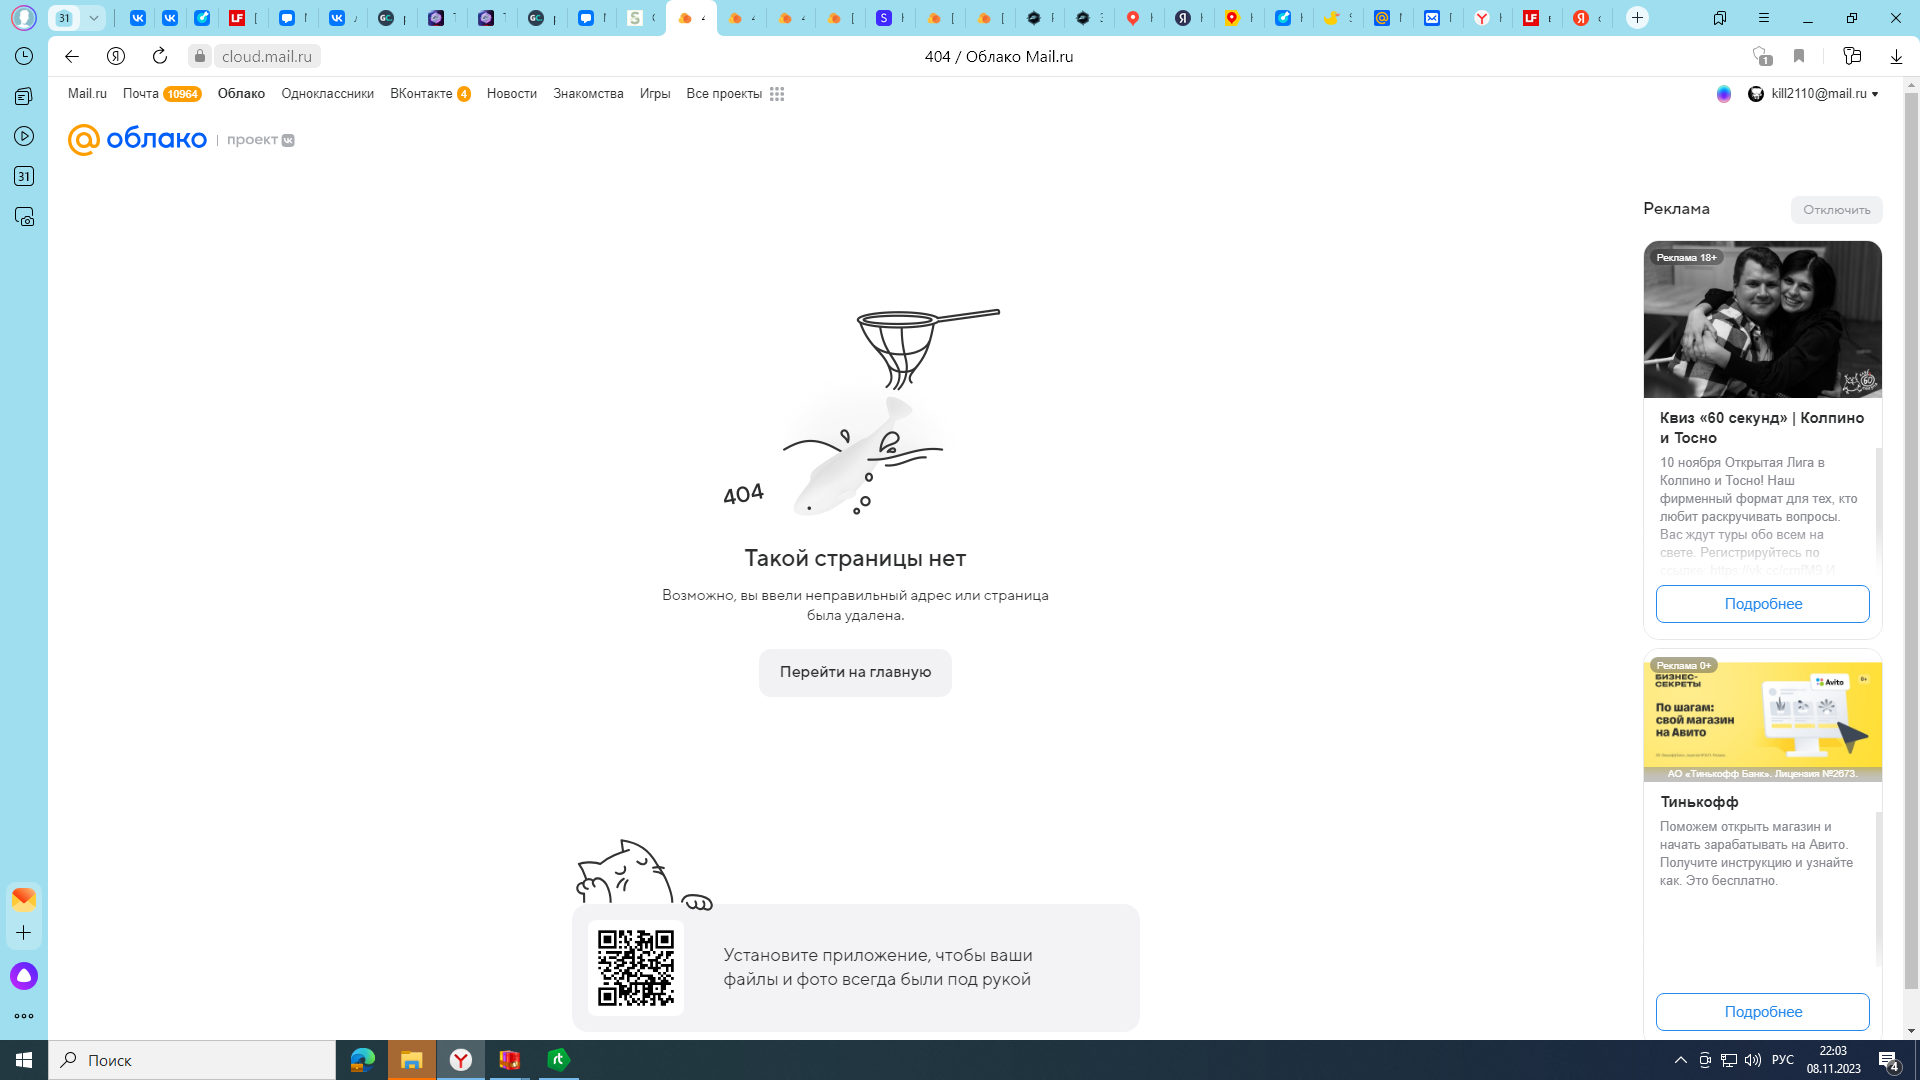The height and width of the screenshot is (1080, 1920).
Task: Click the downloads arrow icon
Action: point(1896,56)
